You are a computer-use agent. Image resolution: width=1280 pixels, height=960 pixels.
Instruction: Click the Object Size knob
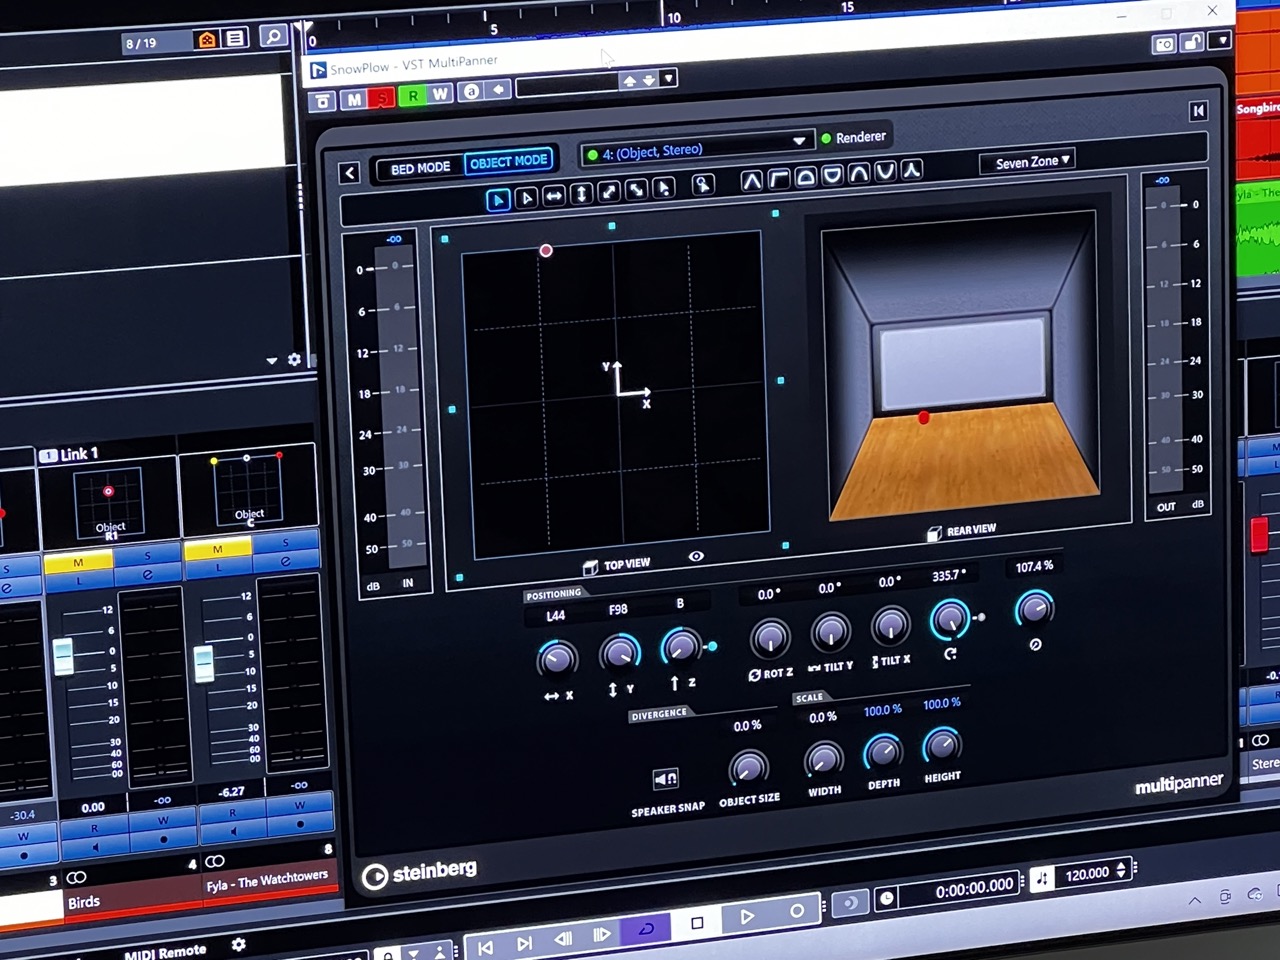click(747, 768)
